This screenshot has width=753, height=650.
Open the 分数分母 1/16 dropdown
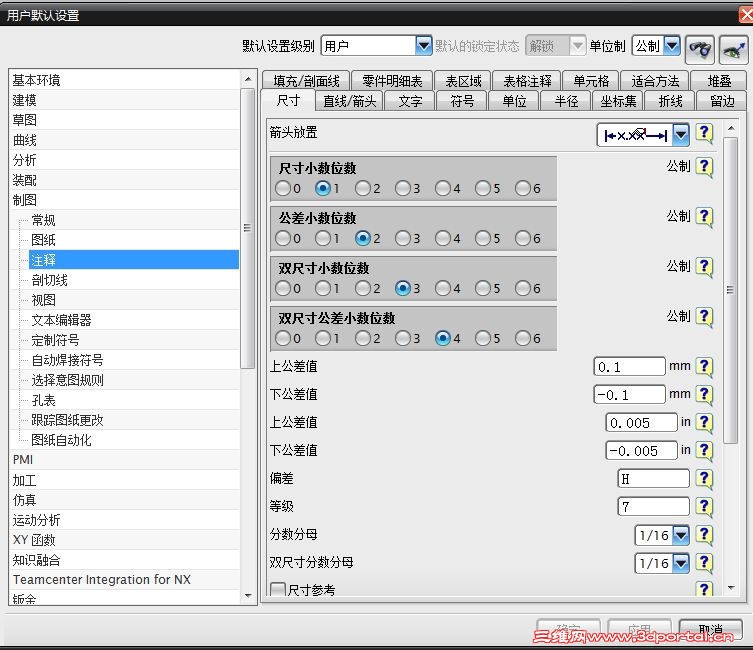pyautogui.click(x=681, y=535)
